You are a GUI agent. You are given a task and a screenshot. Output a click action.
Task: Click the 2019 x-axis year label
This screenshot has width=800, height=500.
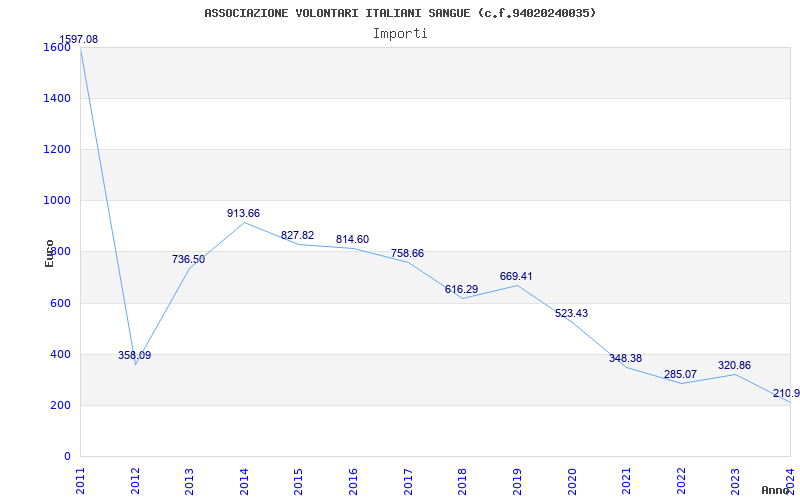pyautogui.click(x=517, y=481)
